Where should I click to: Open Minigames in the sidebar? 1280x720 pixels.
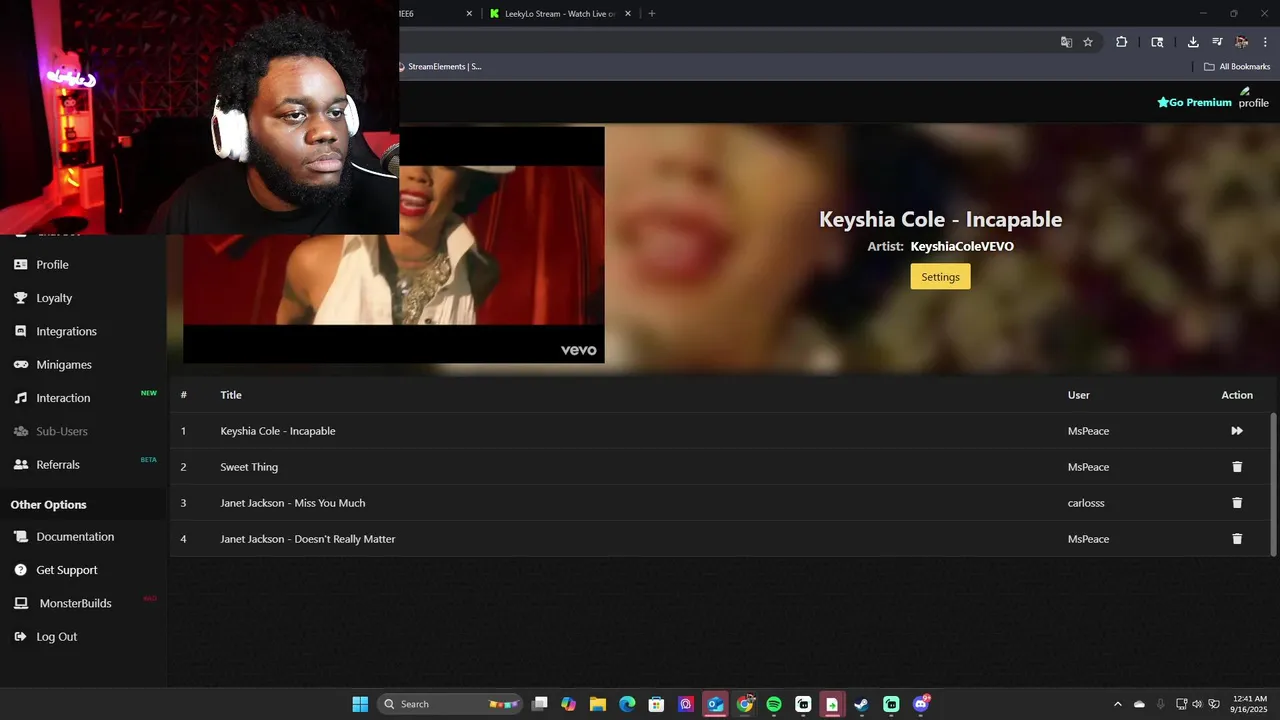(64, 365)
